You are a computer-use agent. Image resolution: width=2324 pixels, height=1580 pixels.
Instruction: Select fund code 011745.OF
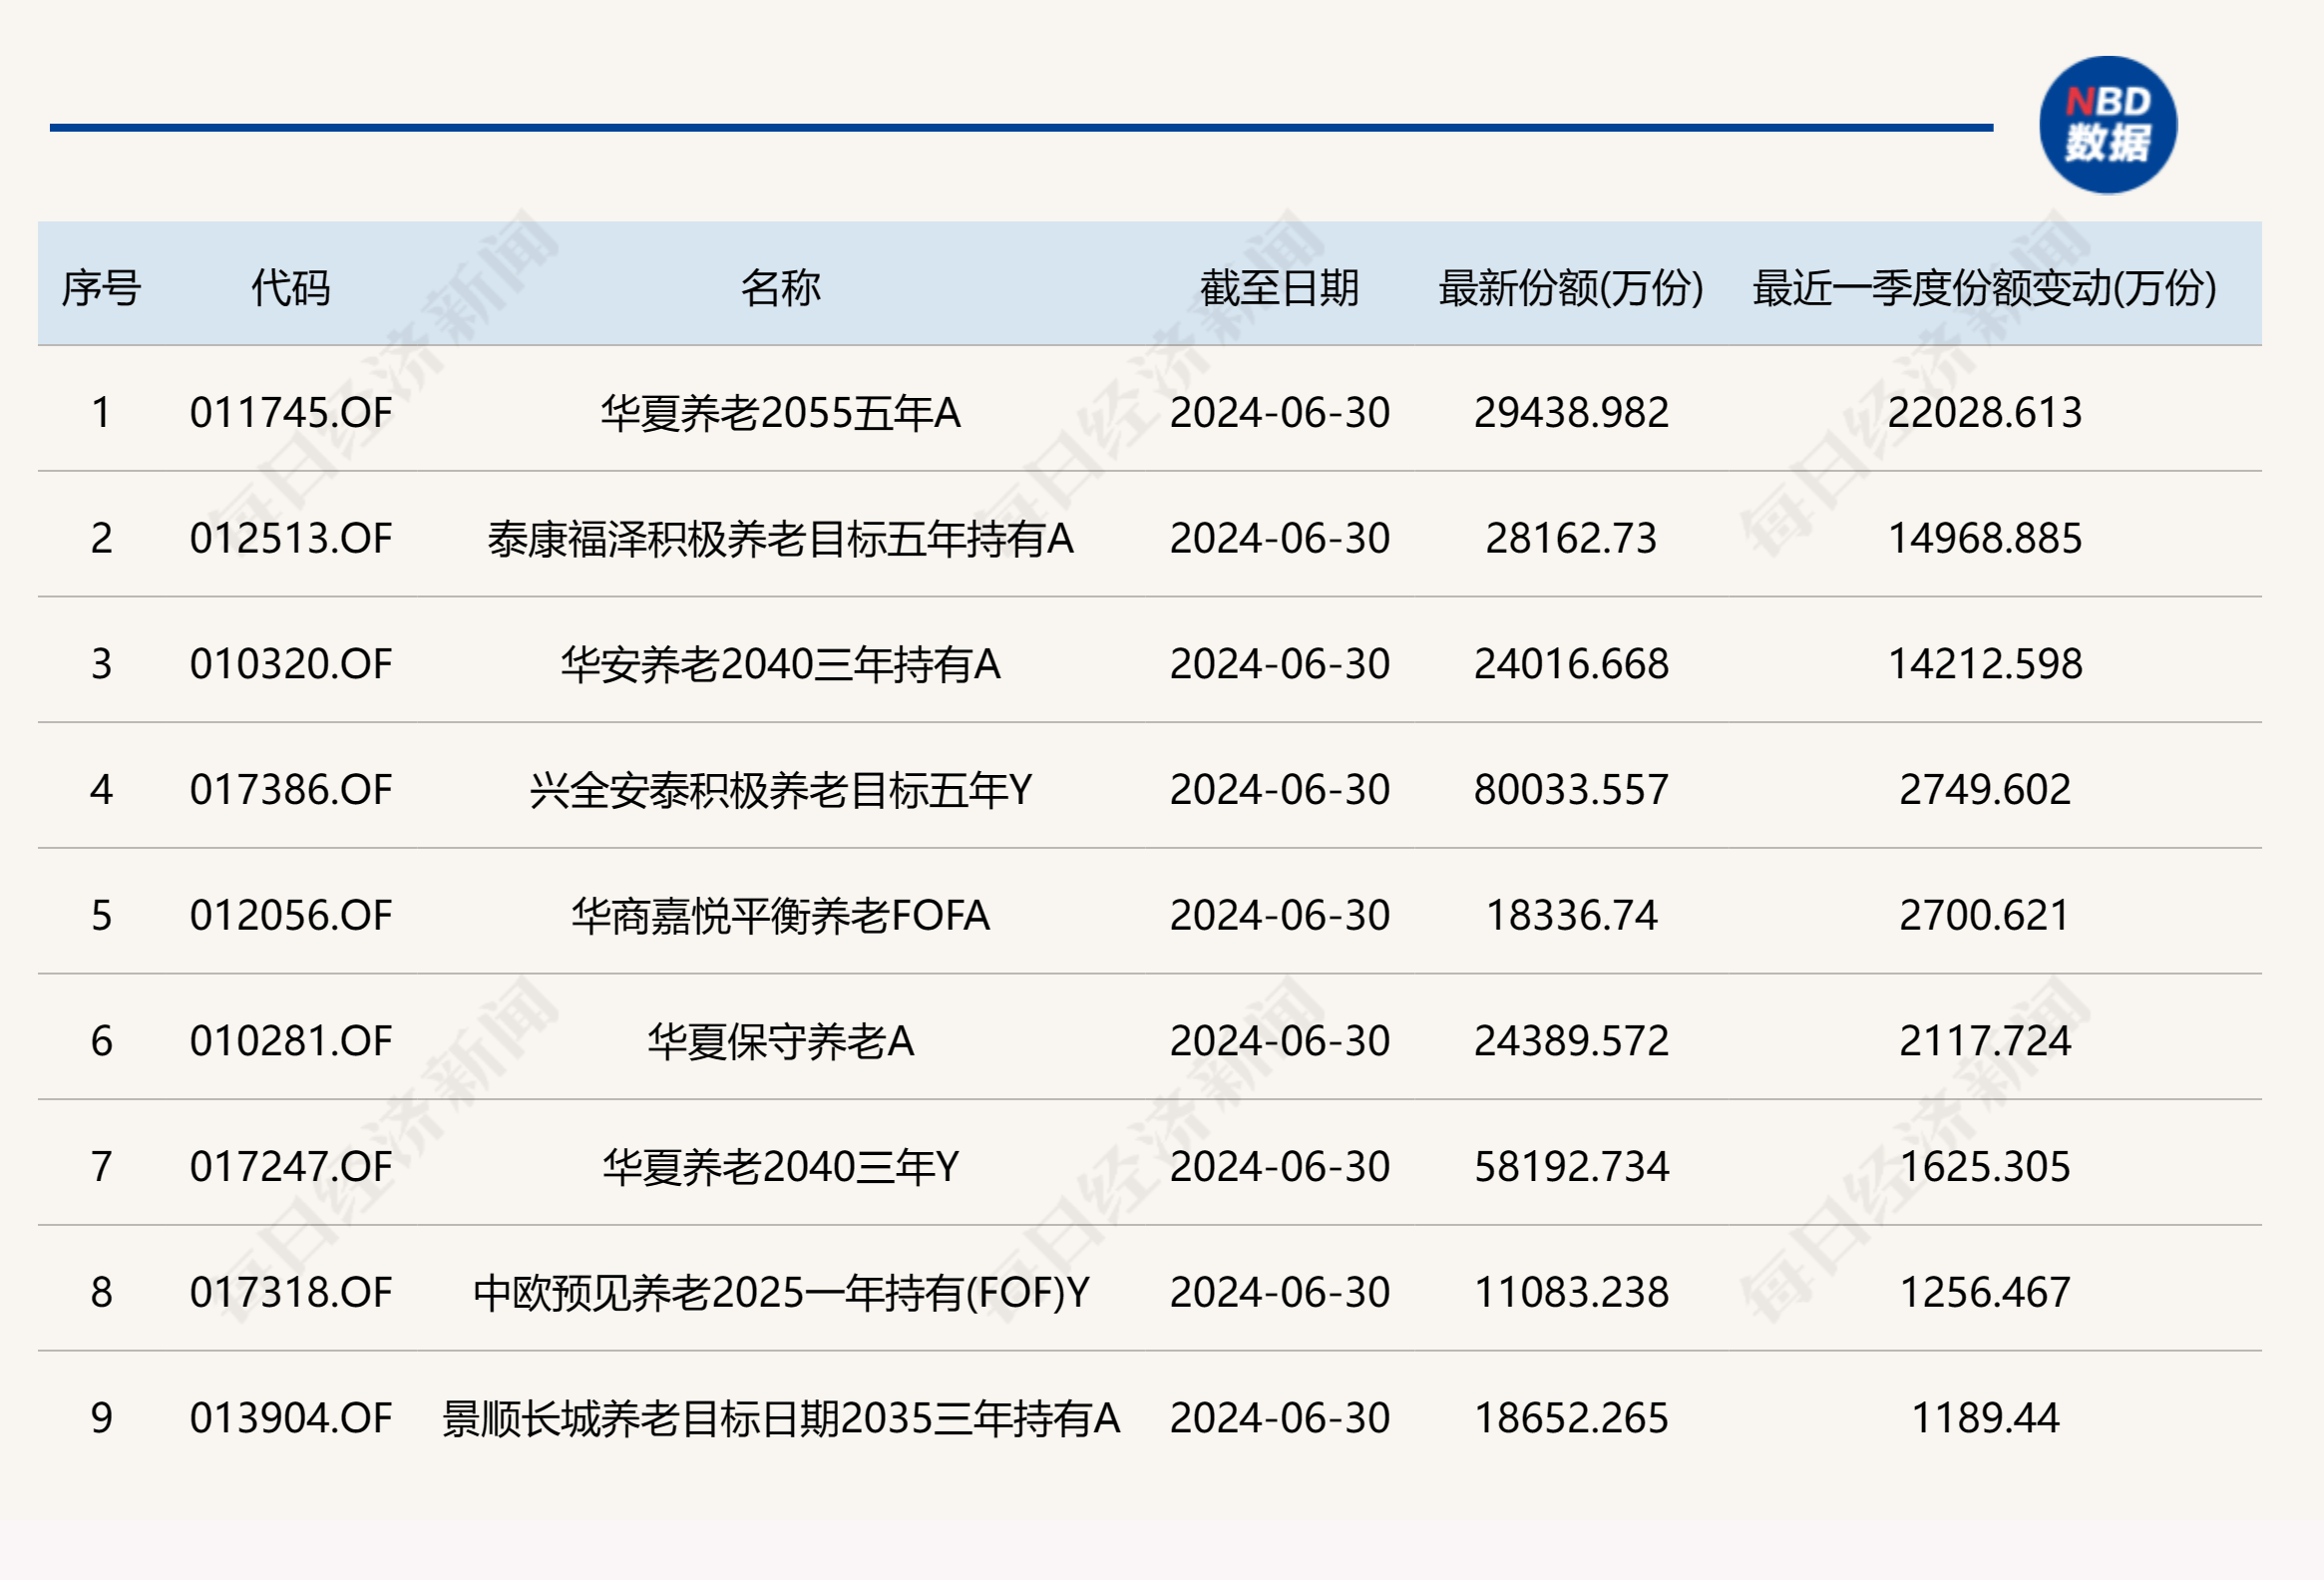pyautogui.click(x=290, y=412)
